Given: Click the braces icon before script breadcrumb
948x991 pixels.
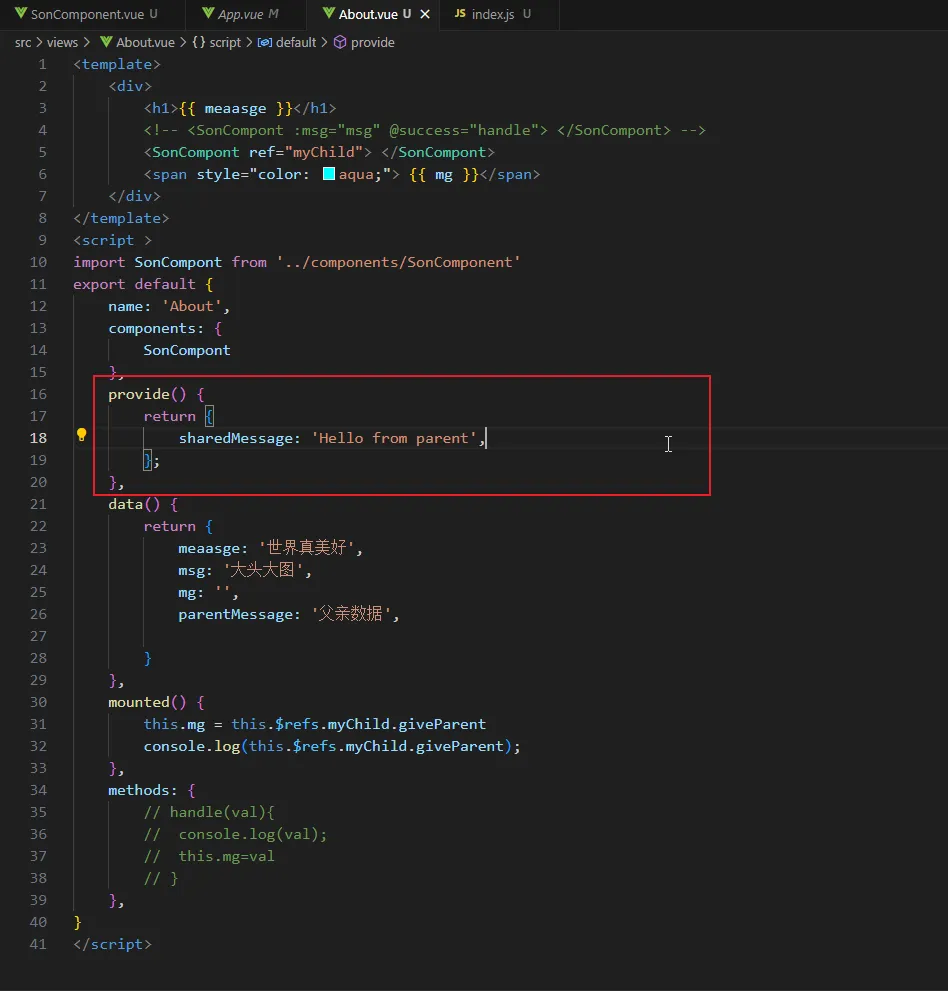Looking at the screenshot, I should (x=198, y=42).
